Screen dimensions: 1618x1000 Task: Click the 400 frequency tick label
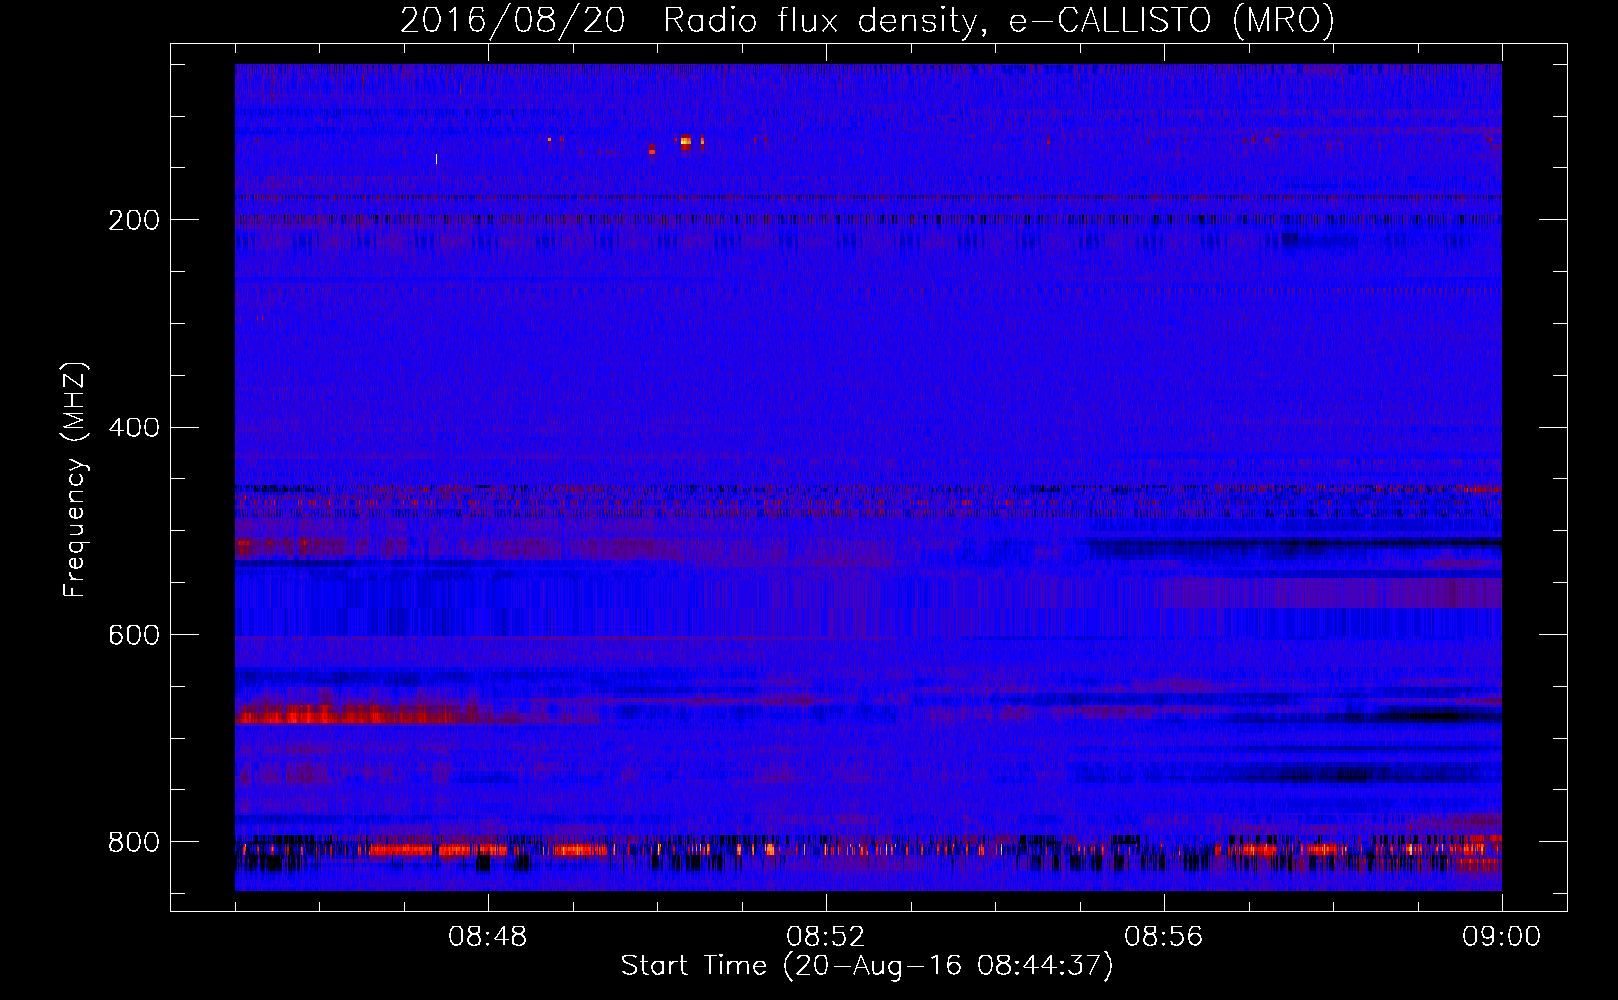(134, 428)
